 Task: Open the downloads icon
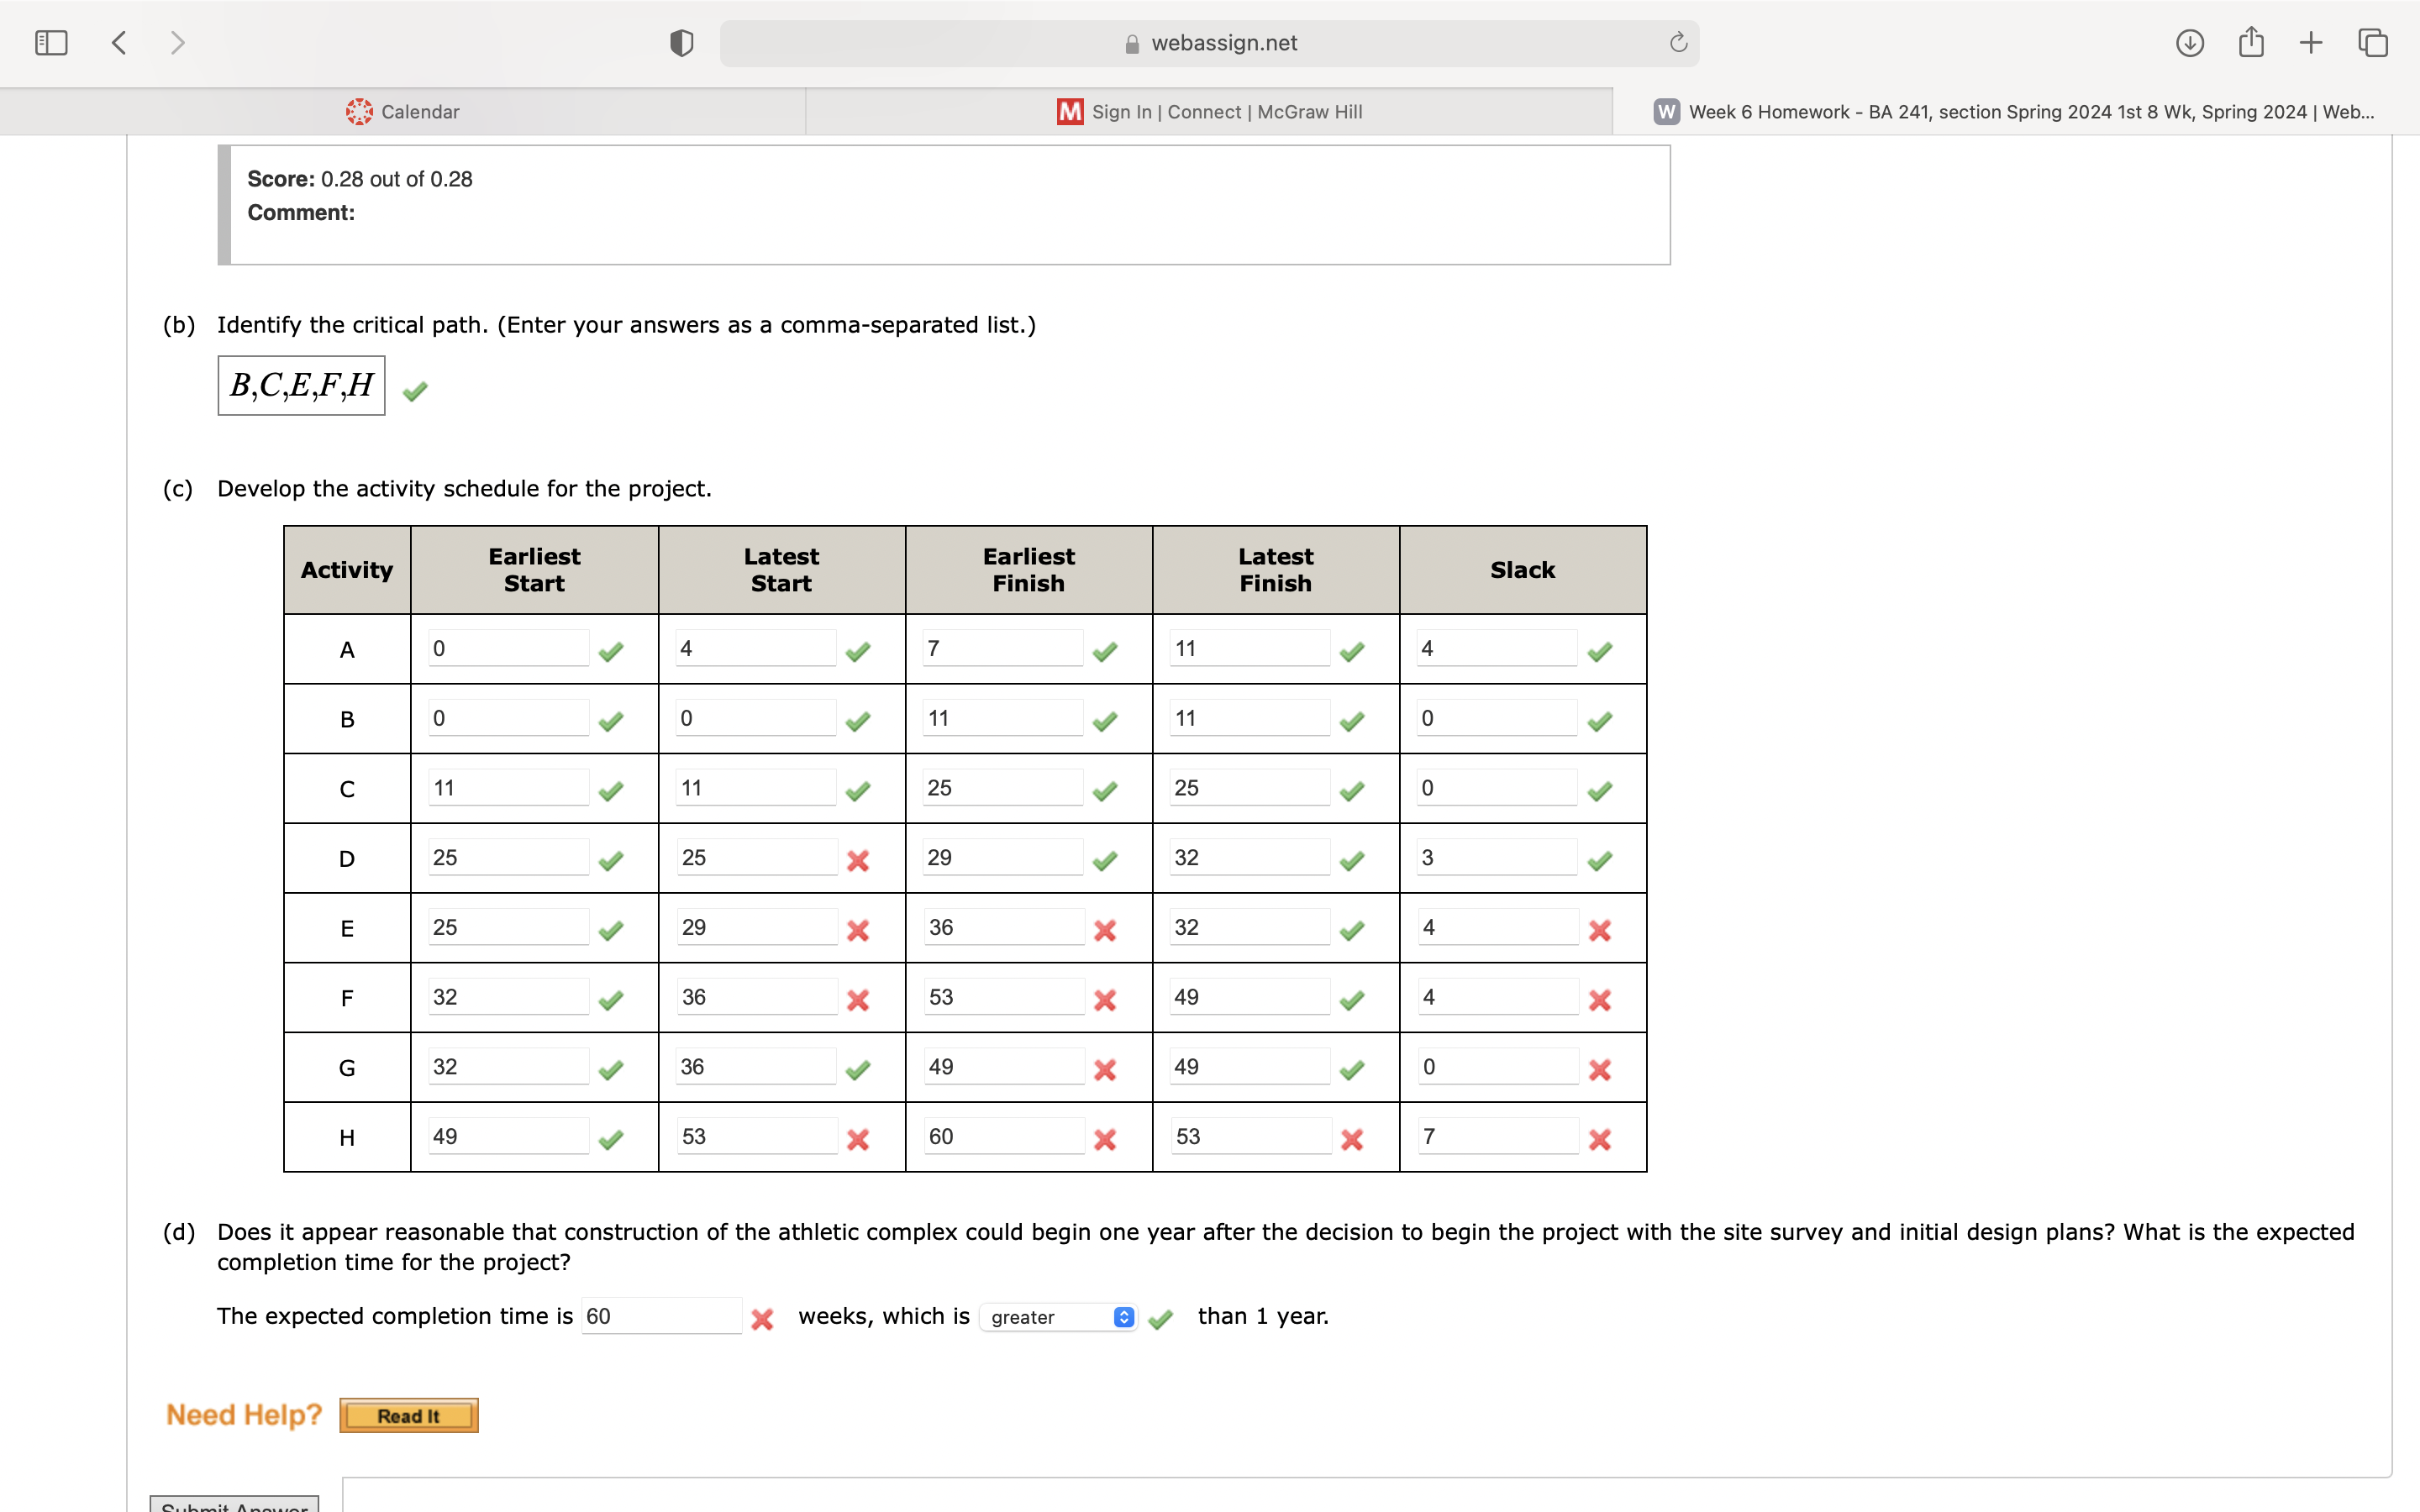point(2189,43)
